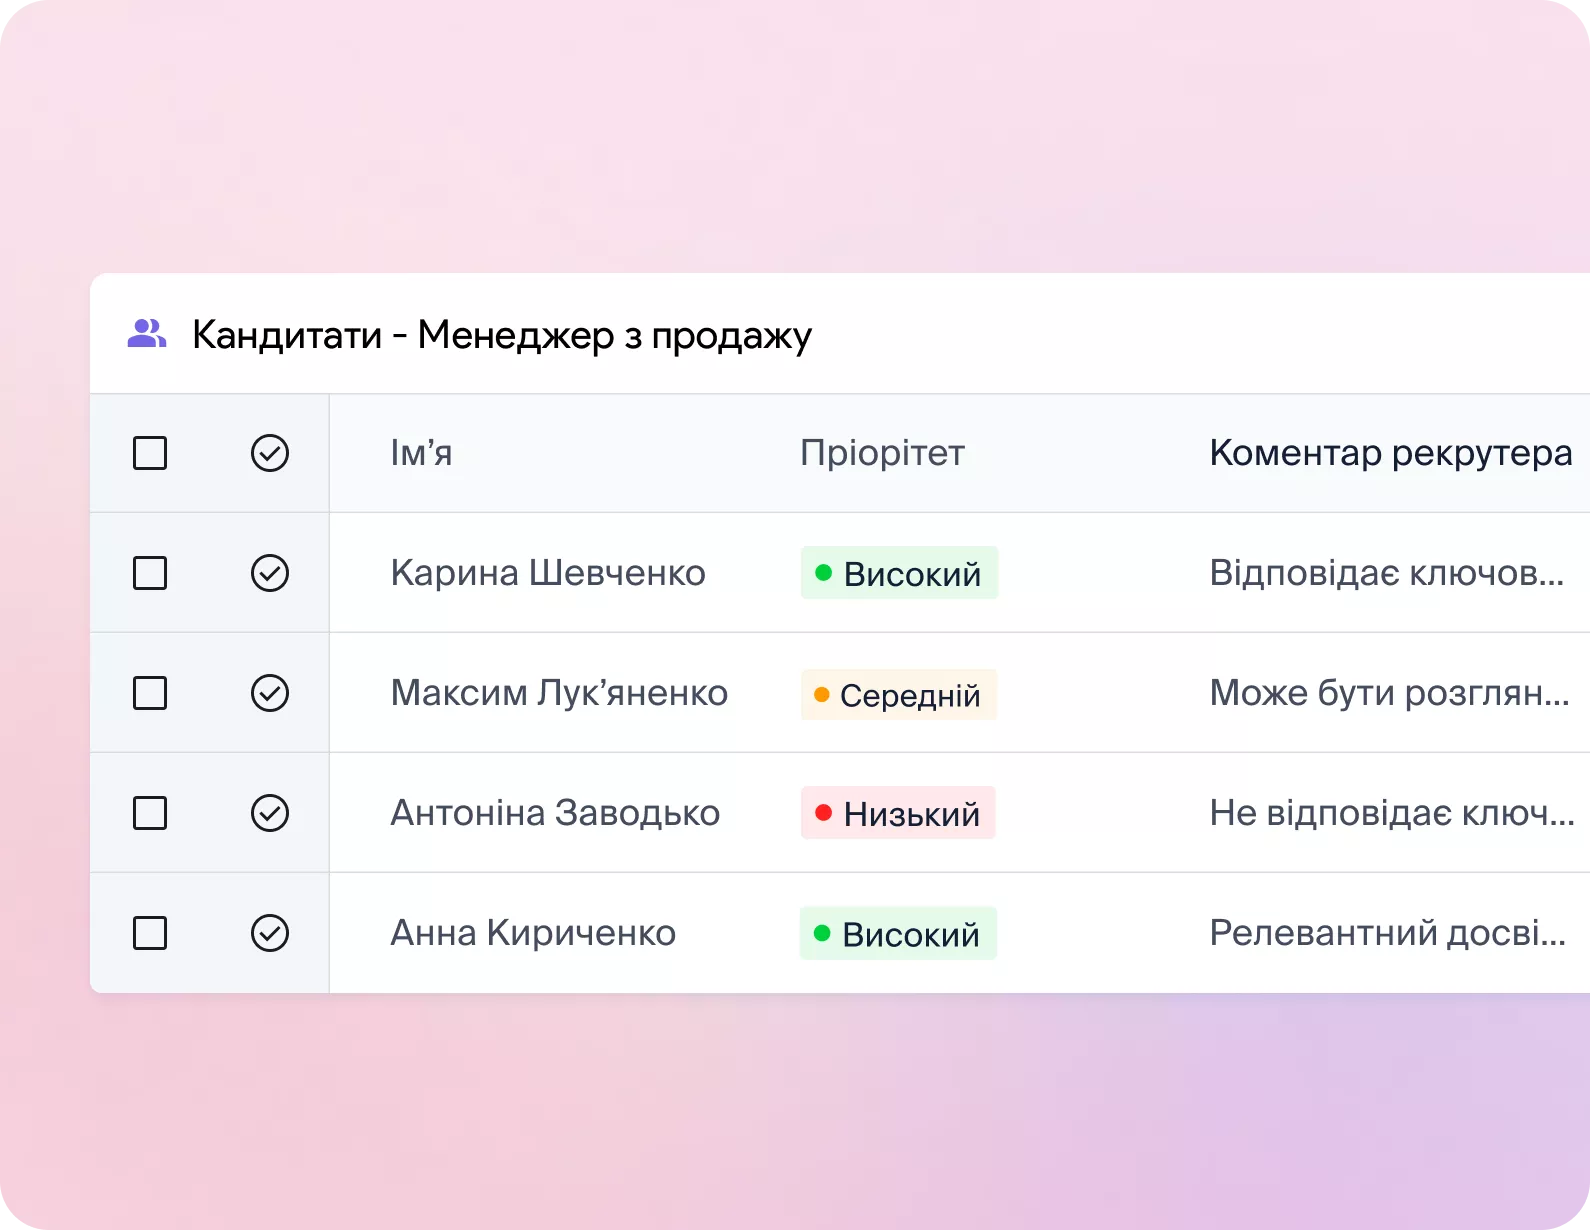
Task: Click the name Анна Кириченко
Action: [x=533, y=933]
